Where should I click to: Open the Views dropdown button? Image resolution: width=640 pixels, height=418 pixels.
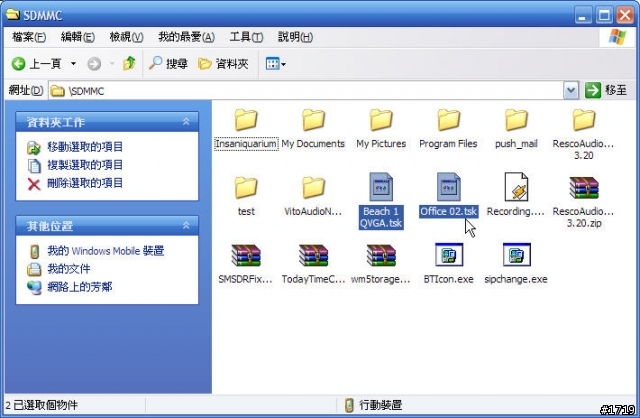point(276,64)
